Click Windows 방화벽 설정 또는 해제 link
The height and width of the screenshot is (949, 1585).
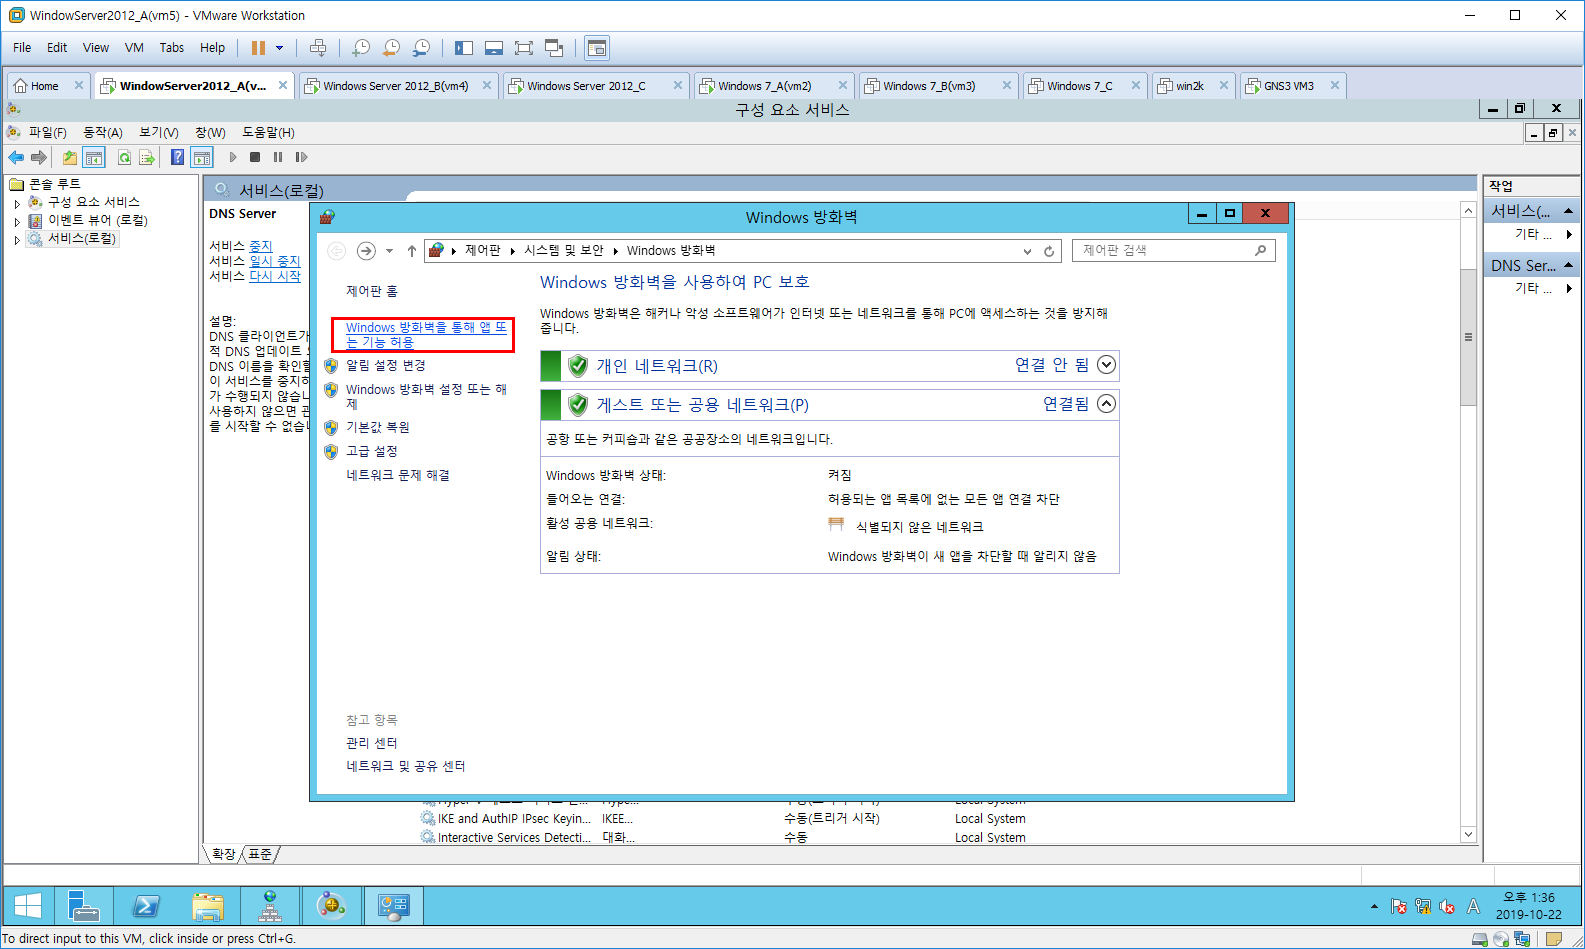click(x=426, y=397)
